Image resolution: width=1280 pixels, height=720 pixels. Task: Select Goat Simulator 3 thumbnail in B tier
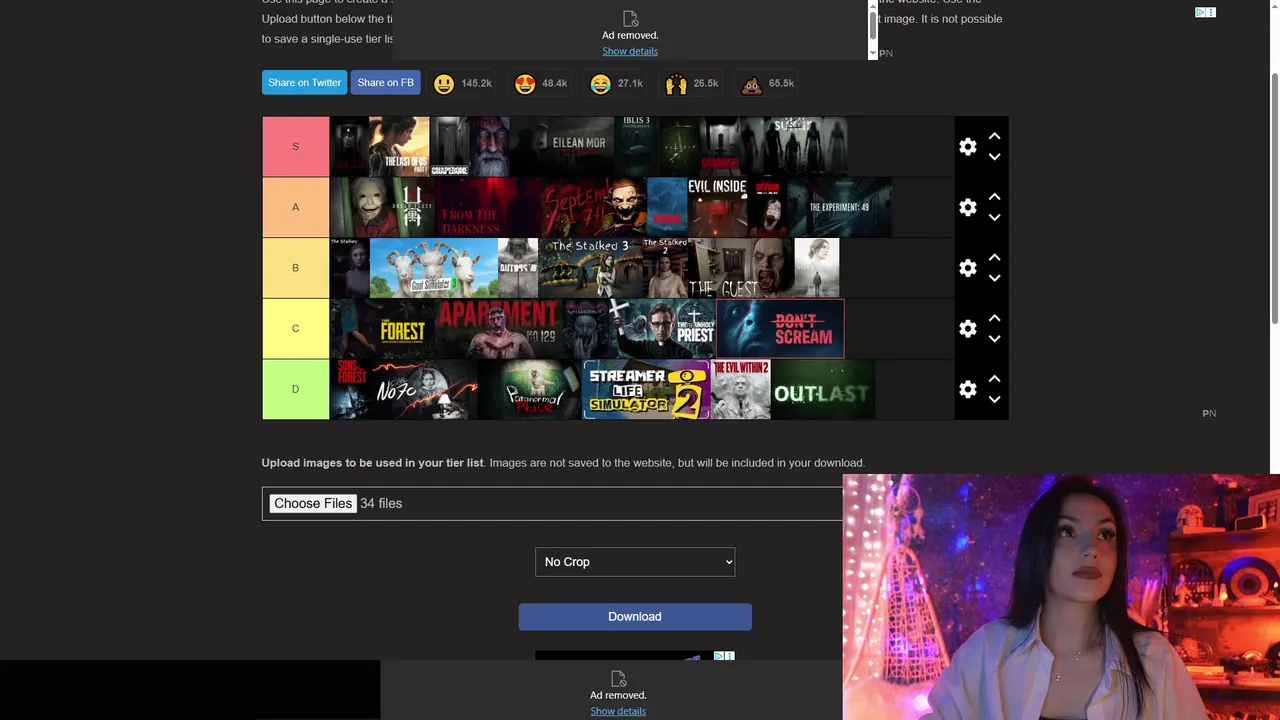click(x=433, y=268)
